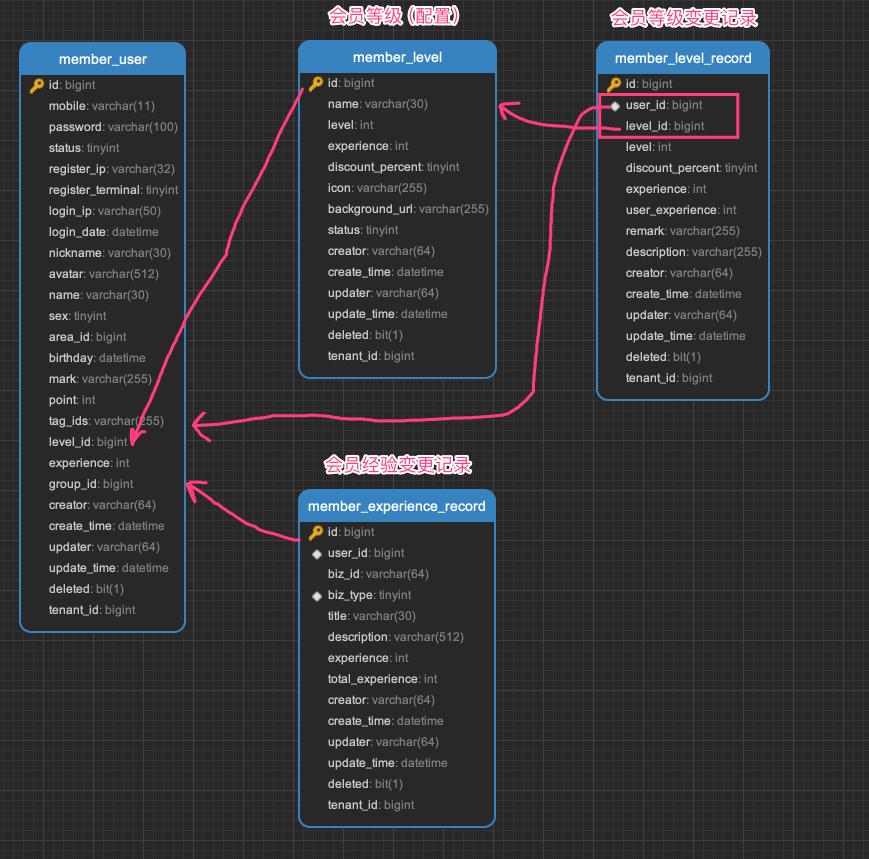Click the primary key icon in member_user table
This screenshot has width=869, height=859.
37,85
